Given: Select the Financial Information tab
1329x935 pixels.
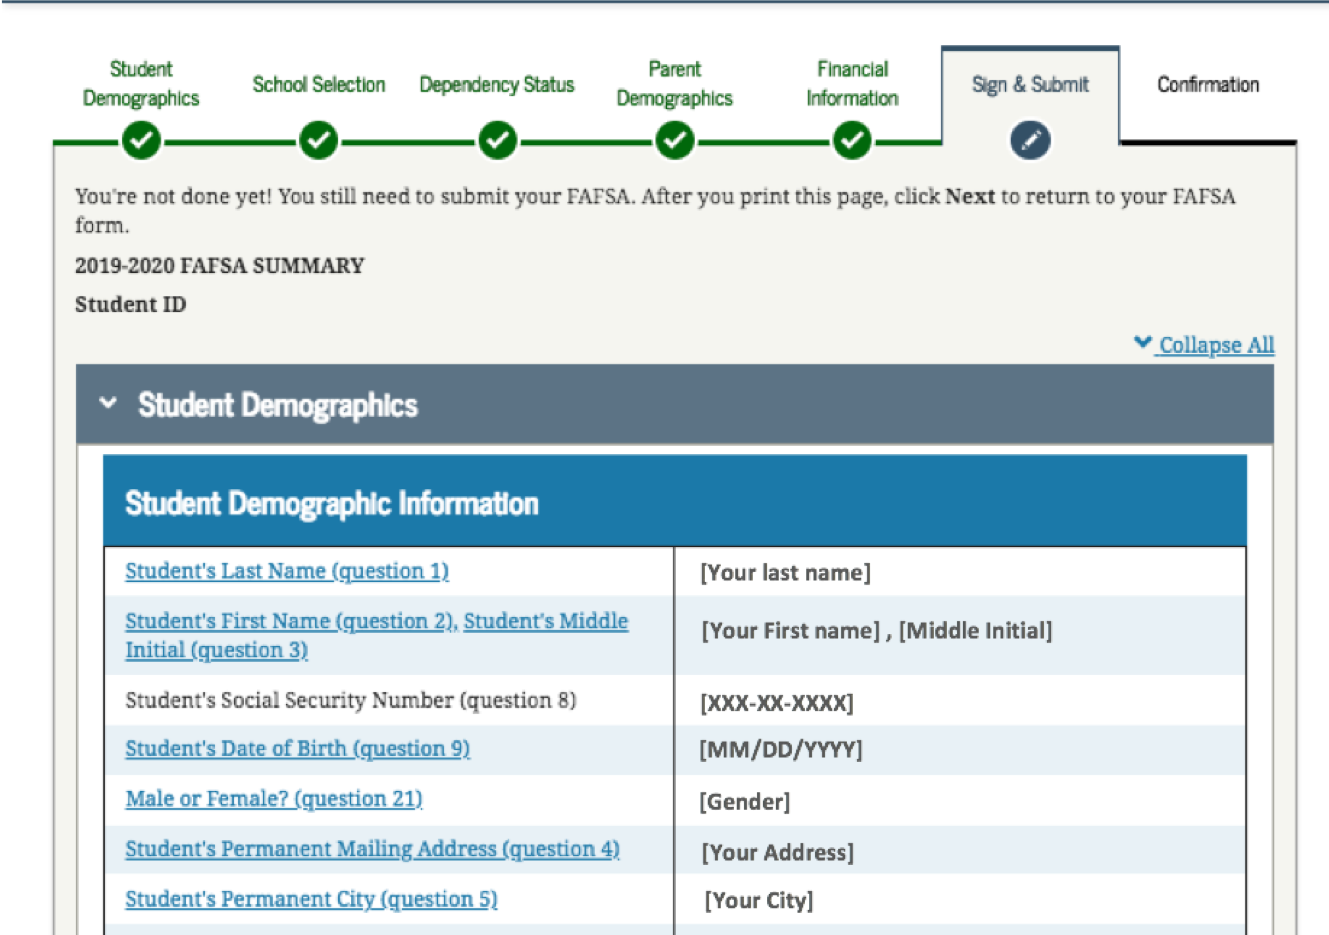Looking at the screenshot, I should click(x=852, y=84).
